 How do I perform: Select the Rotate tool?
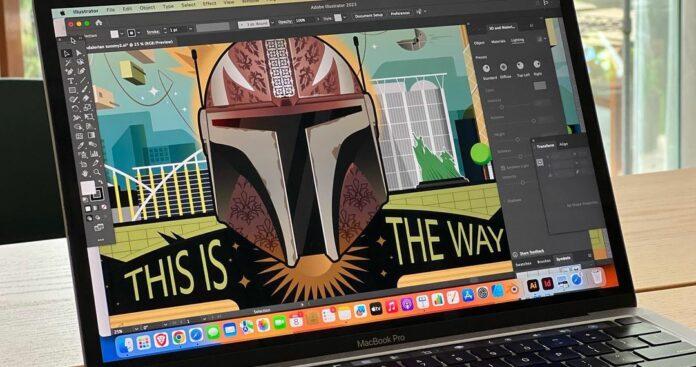[75, 108]
